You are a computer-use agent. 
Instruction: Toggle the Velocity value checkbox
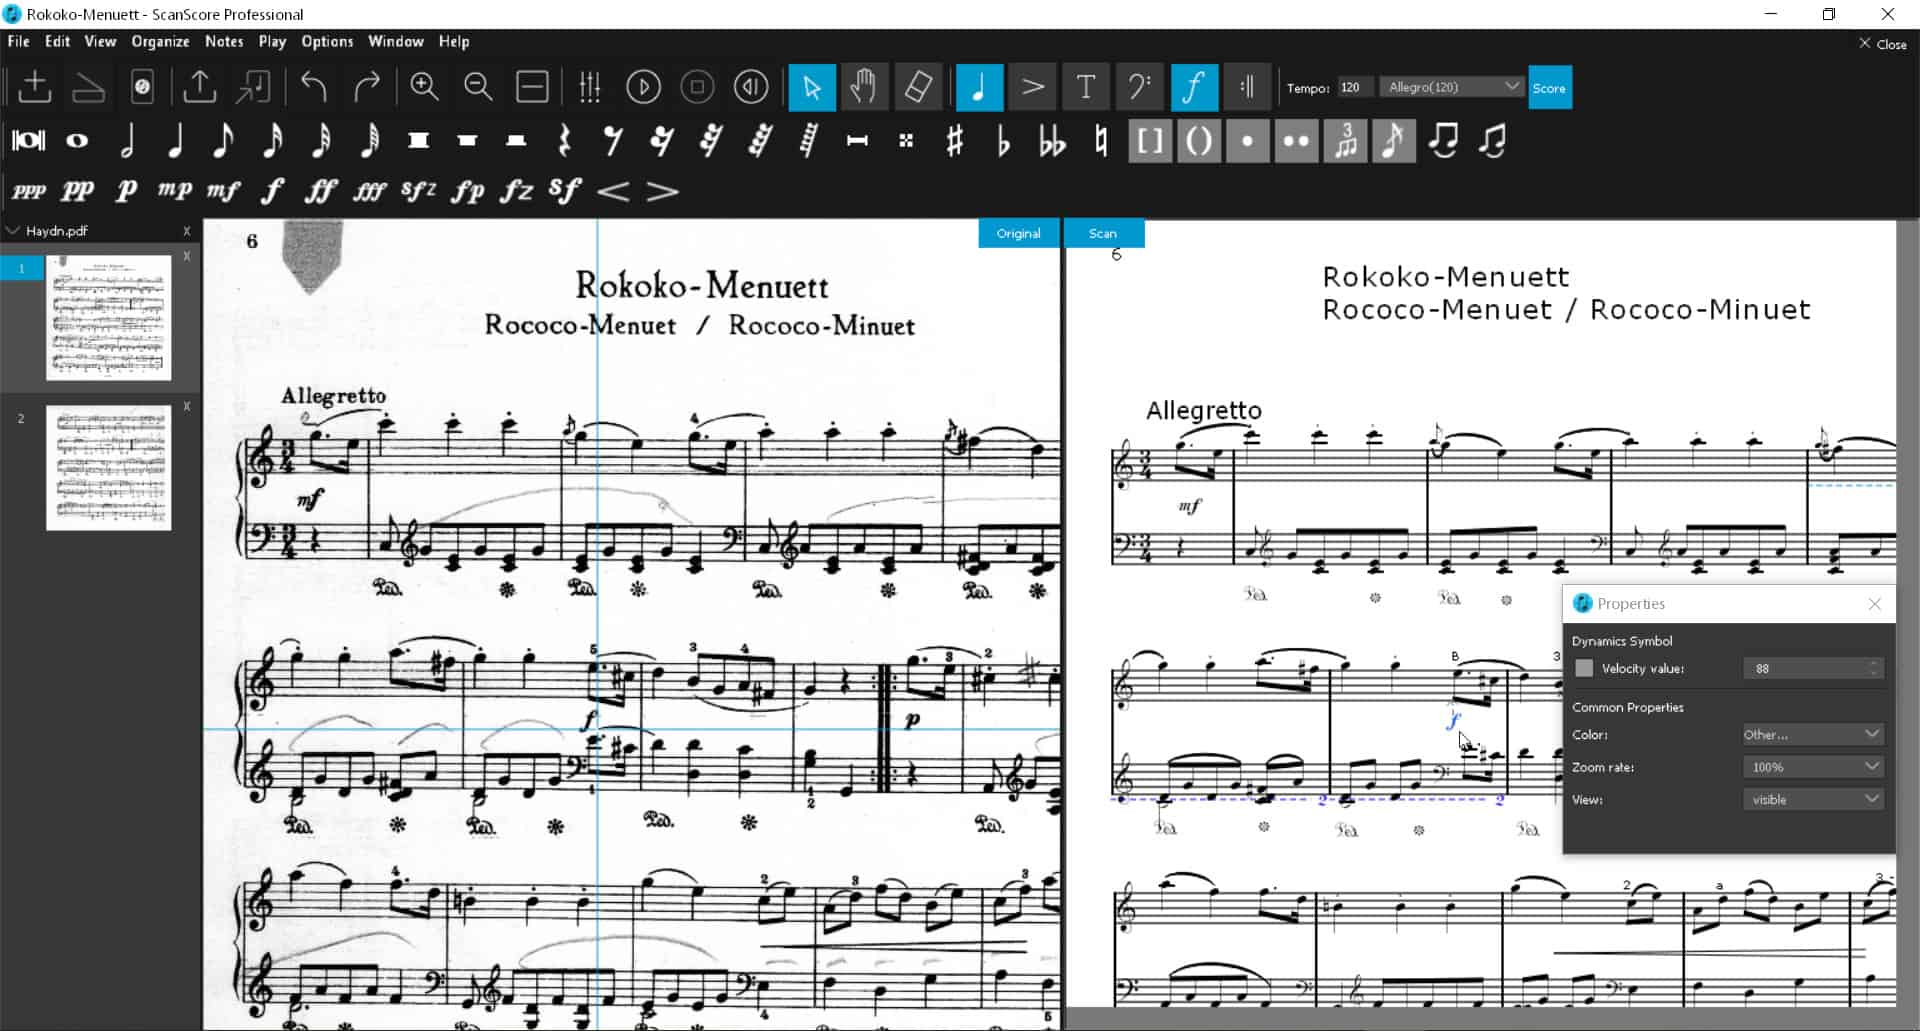point(1584,668)
